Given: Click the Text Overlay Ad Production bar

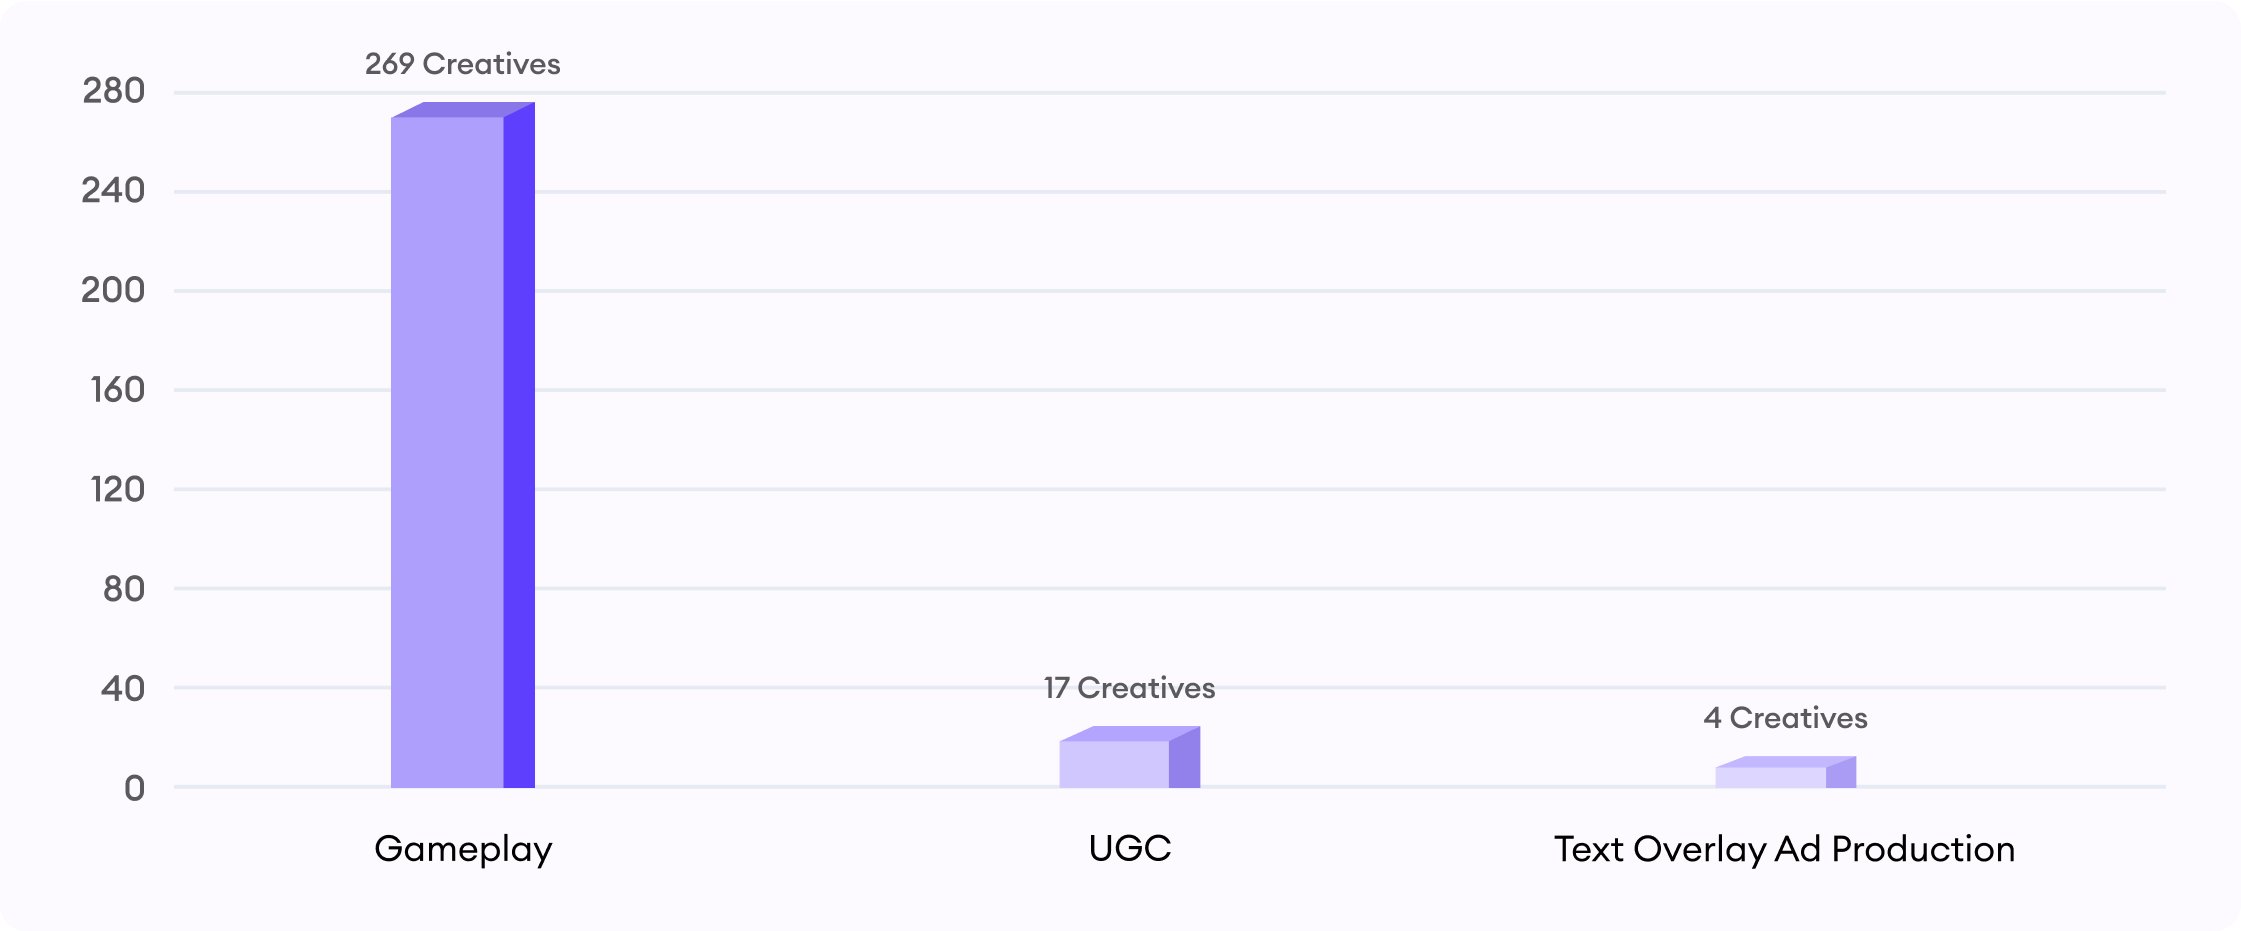Looking at the screenshot, I should [1786, 772].
